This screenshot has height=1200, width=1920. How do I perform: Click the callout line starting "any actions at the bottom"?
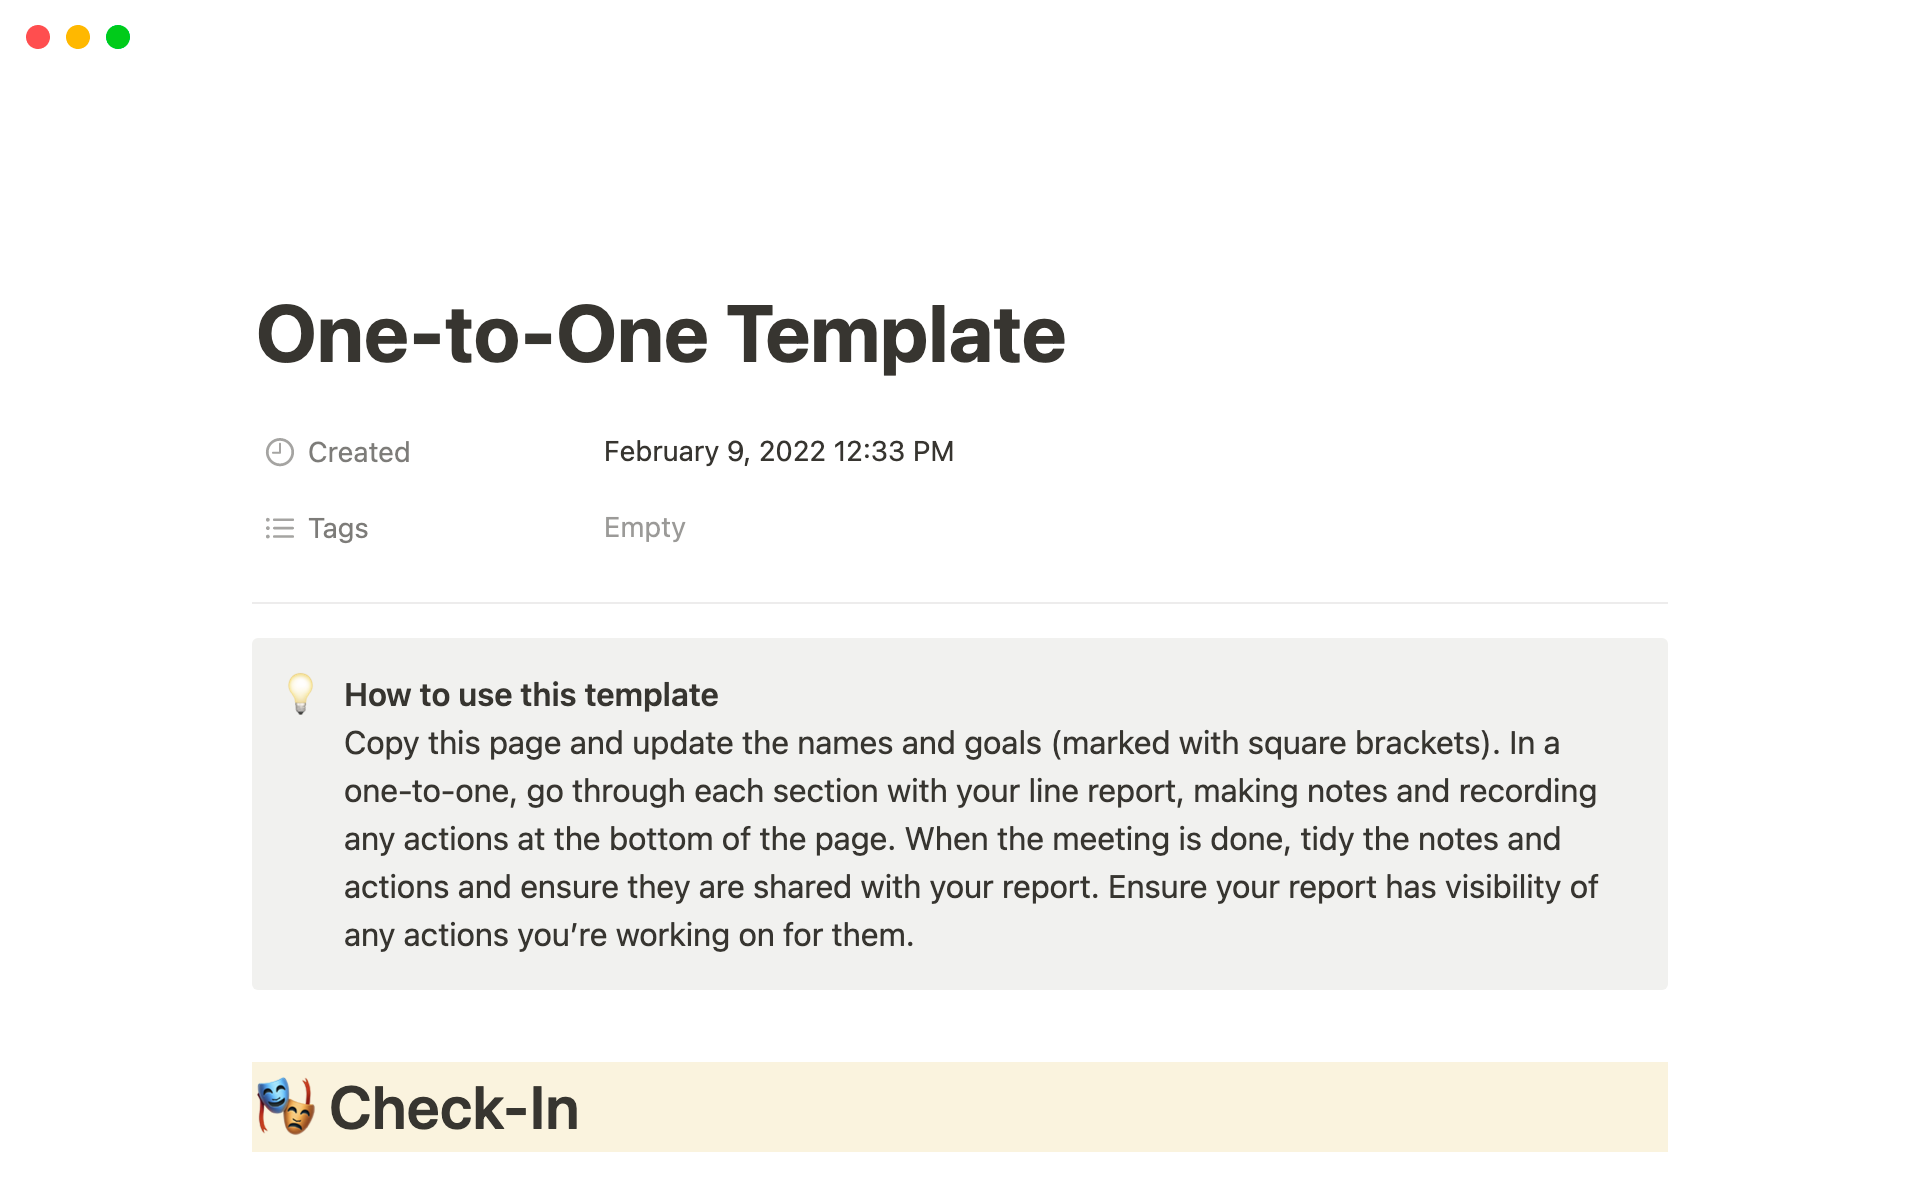point(952,839)
